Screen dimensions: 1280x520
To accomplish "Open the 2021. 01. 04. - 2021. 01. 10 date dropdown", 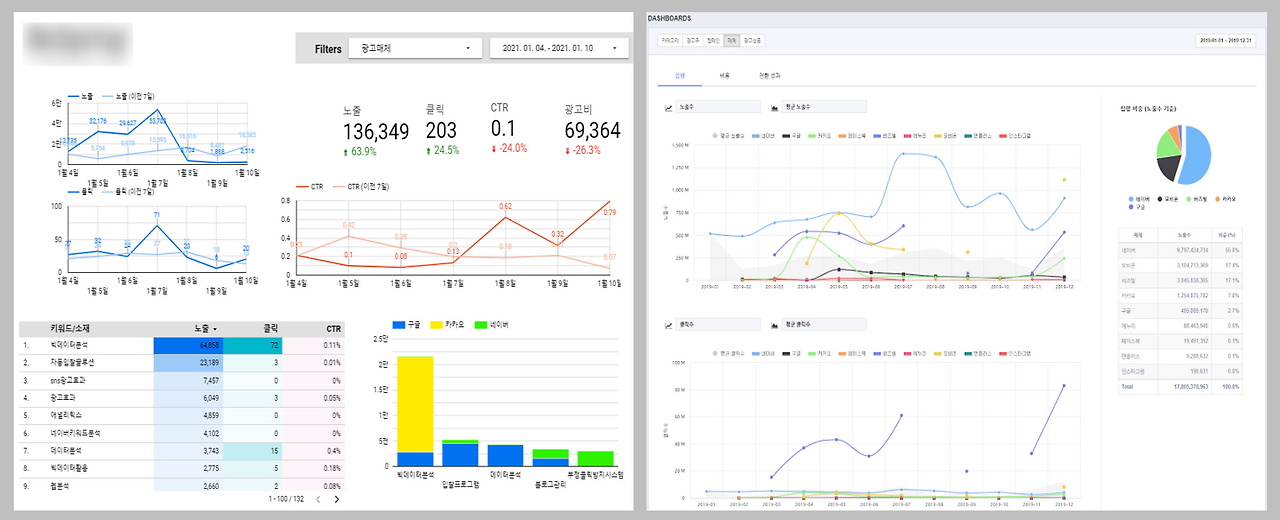I will 559,48.
